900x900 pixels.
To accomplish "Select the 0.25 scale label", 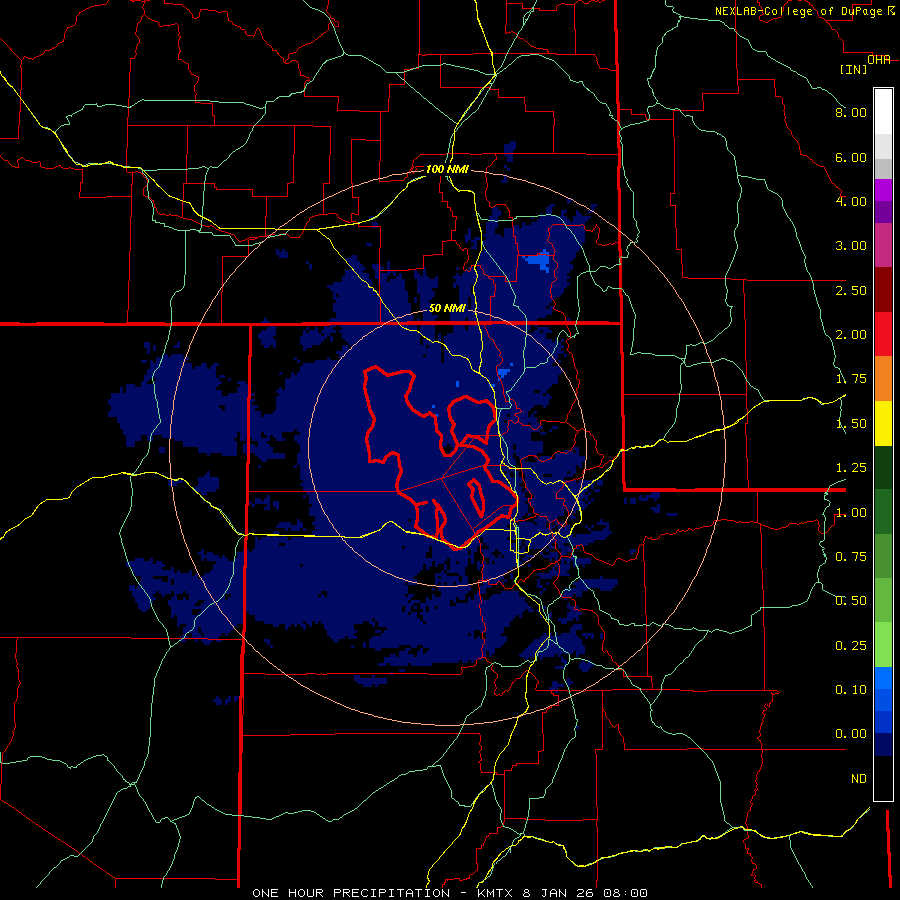I will coord(851,646).
